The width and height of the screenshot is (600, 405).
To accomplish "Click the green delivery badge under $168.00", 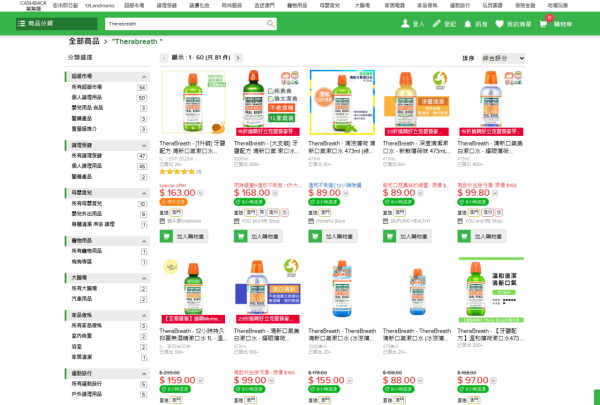I will click(249, 202).
